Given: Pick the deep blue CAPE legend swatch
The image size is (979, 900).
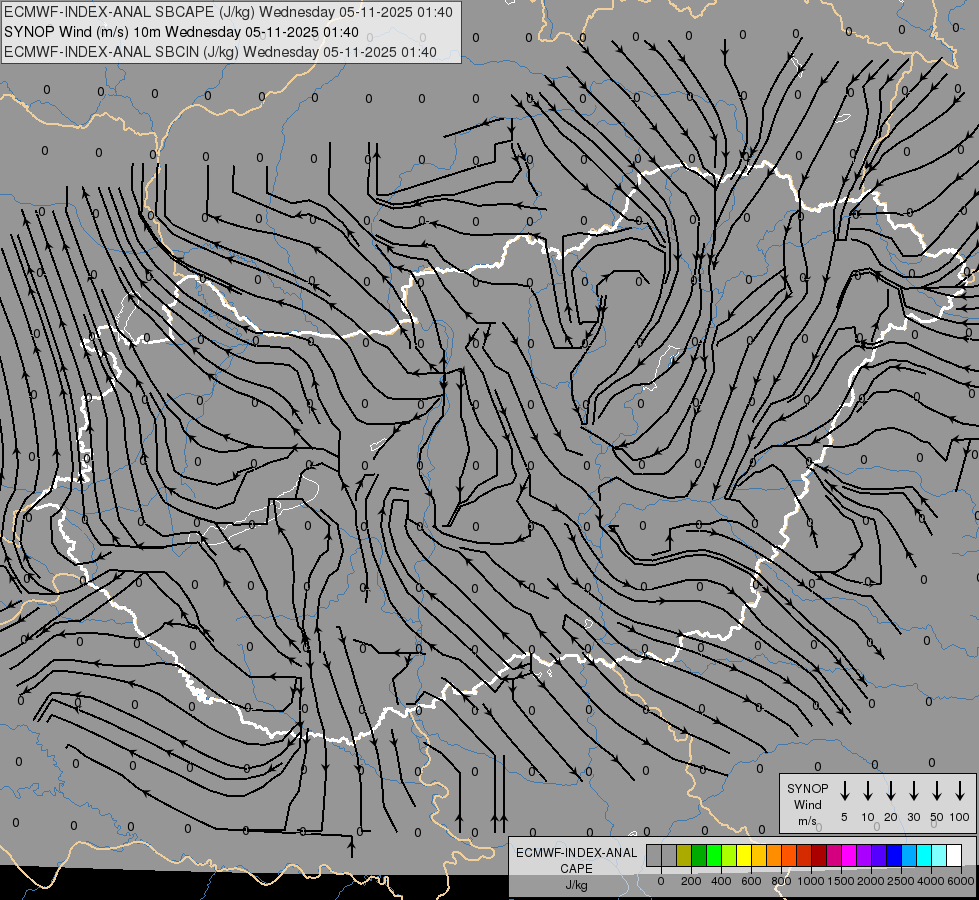Looking at the screenshot, I should (895, 855).
